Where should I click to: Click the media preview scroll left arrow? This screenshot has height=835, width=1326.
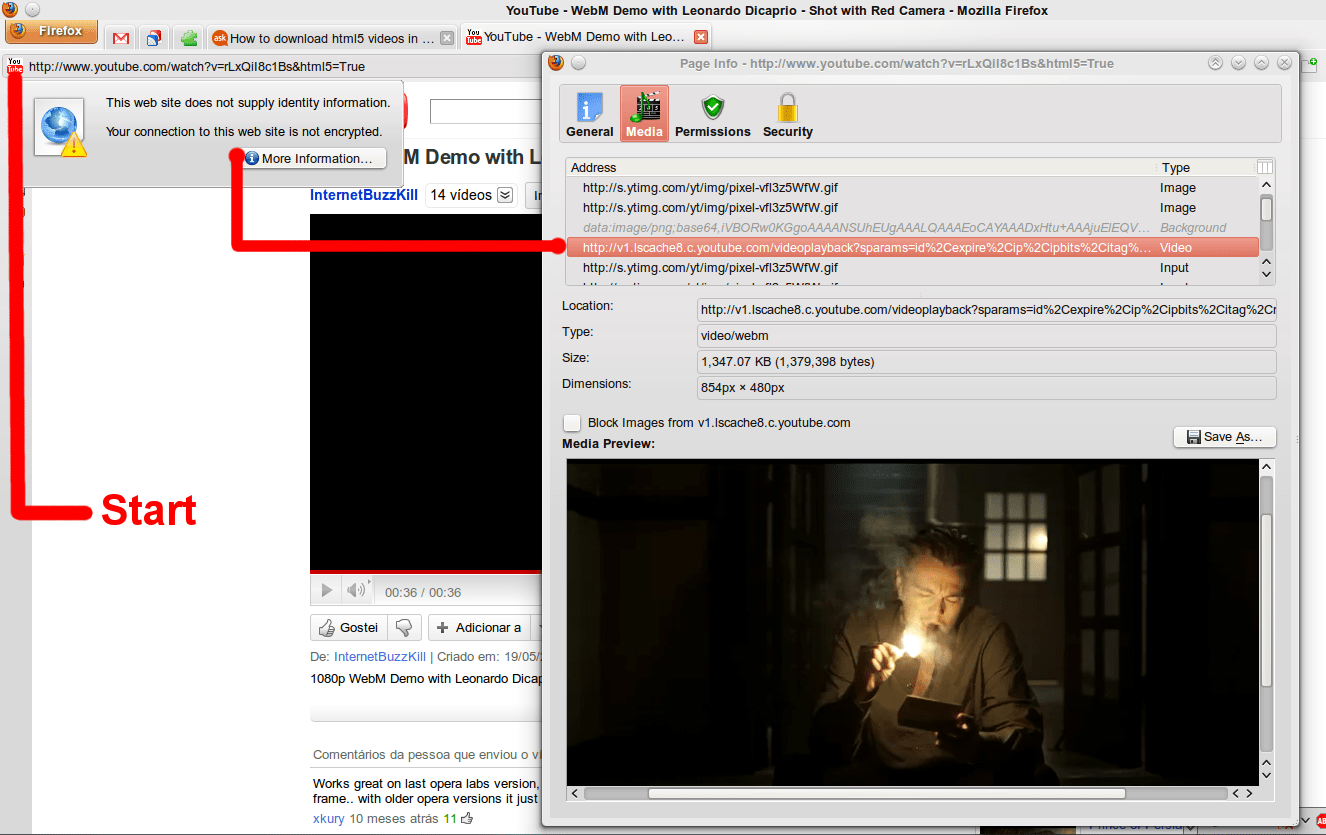[x=573, y=793]
